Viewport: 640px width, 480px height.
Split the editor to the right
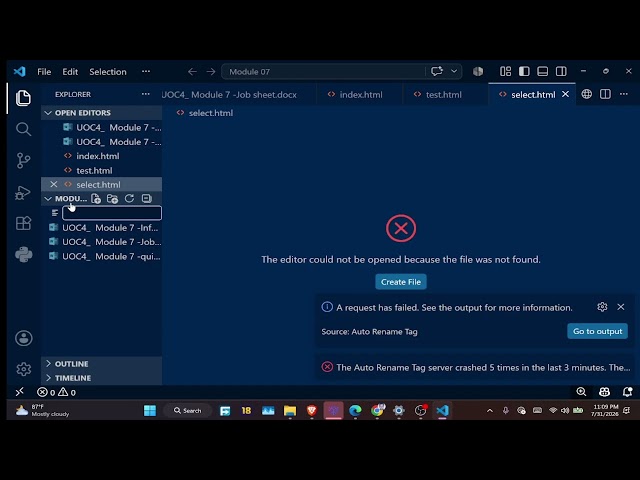(x=605, y=94)
